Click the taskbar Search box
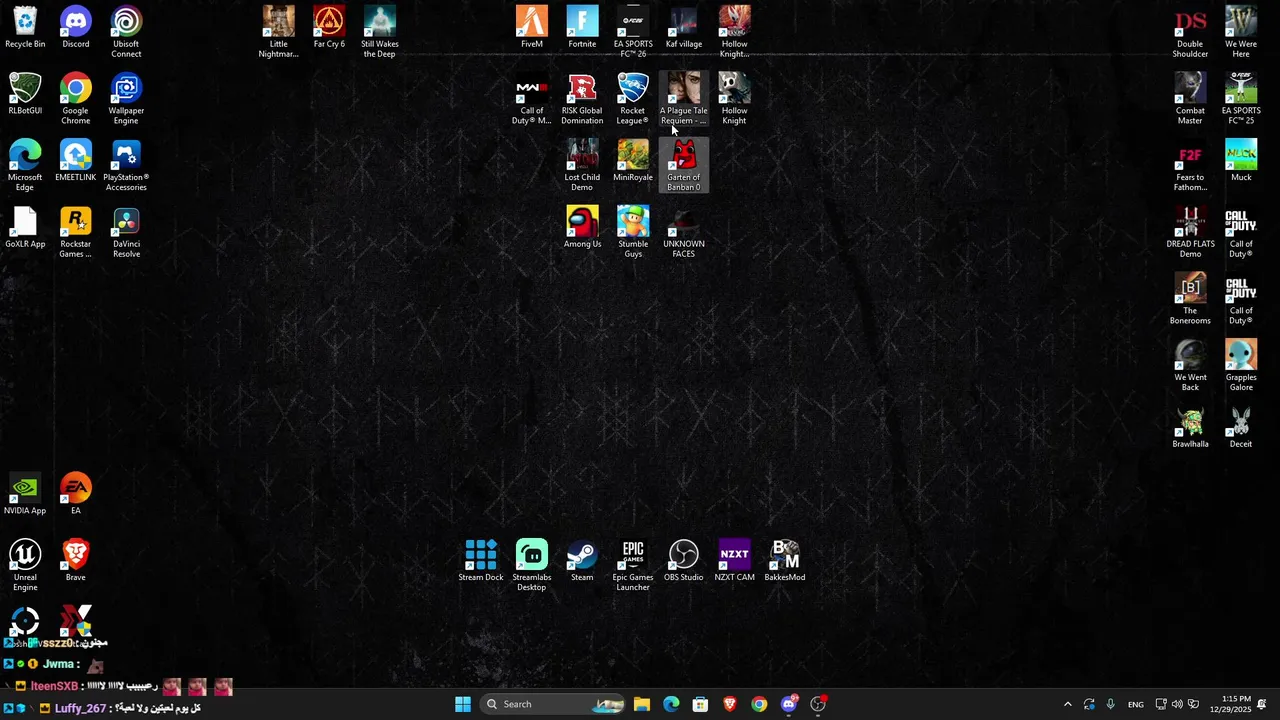Screen dimensions: 1280x720 click(x=554, y=704)
